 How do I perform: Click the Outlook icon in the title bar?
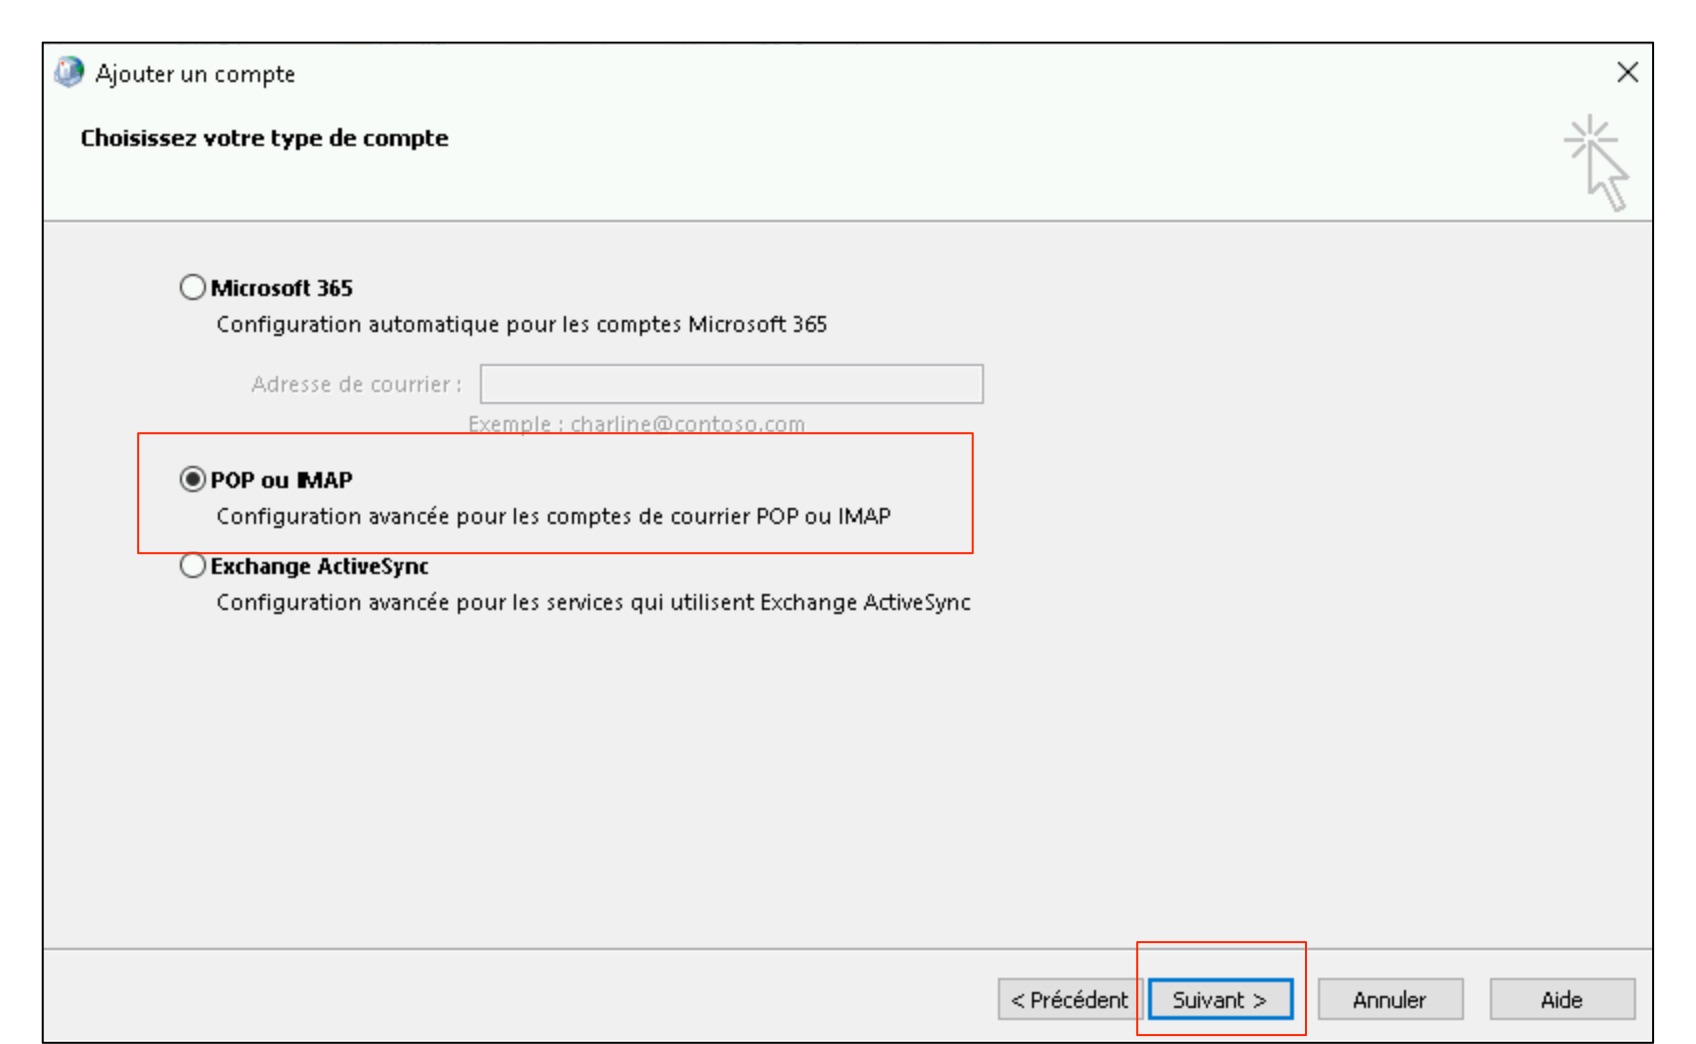pyautogui.click(x=69, y=72)
